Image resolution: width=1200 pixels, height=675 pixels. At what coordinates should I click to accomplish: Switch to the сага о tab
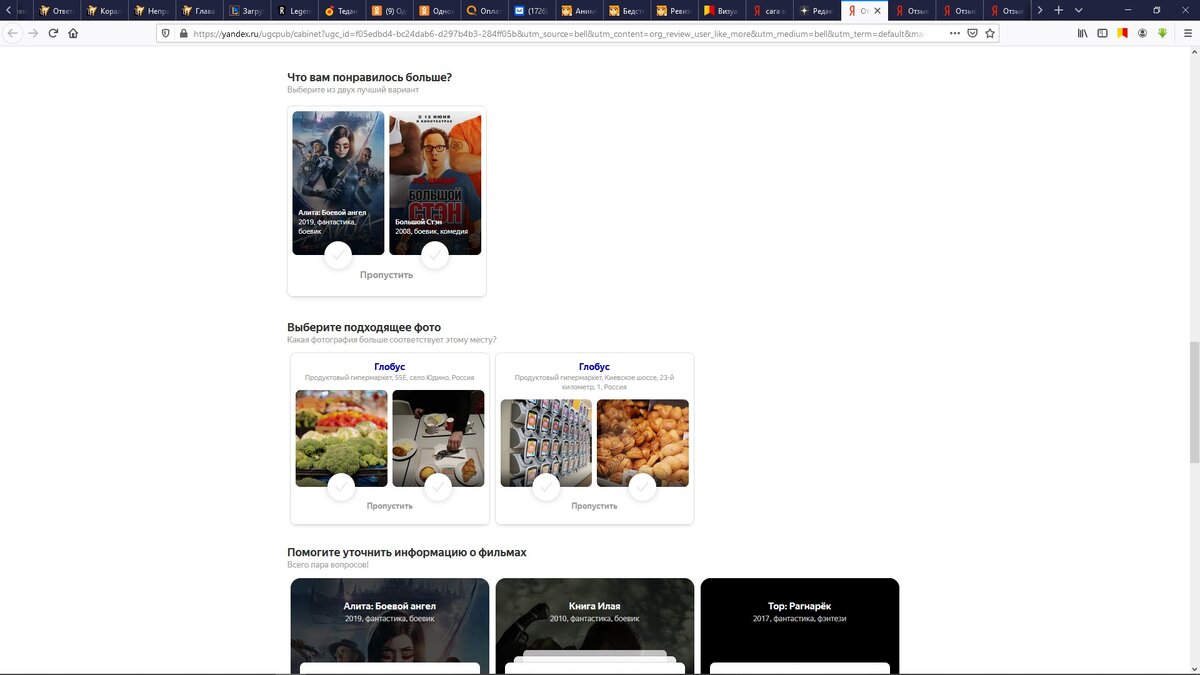(x=767, y=10)
